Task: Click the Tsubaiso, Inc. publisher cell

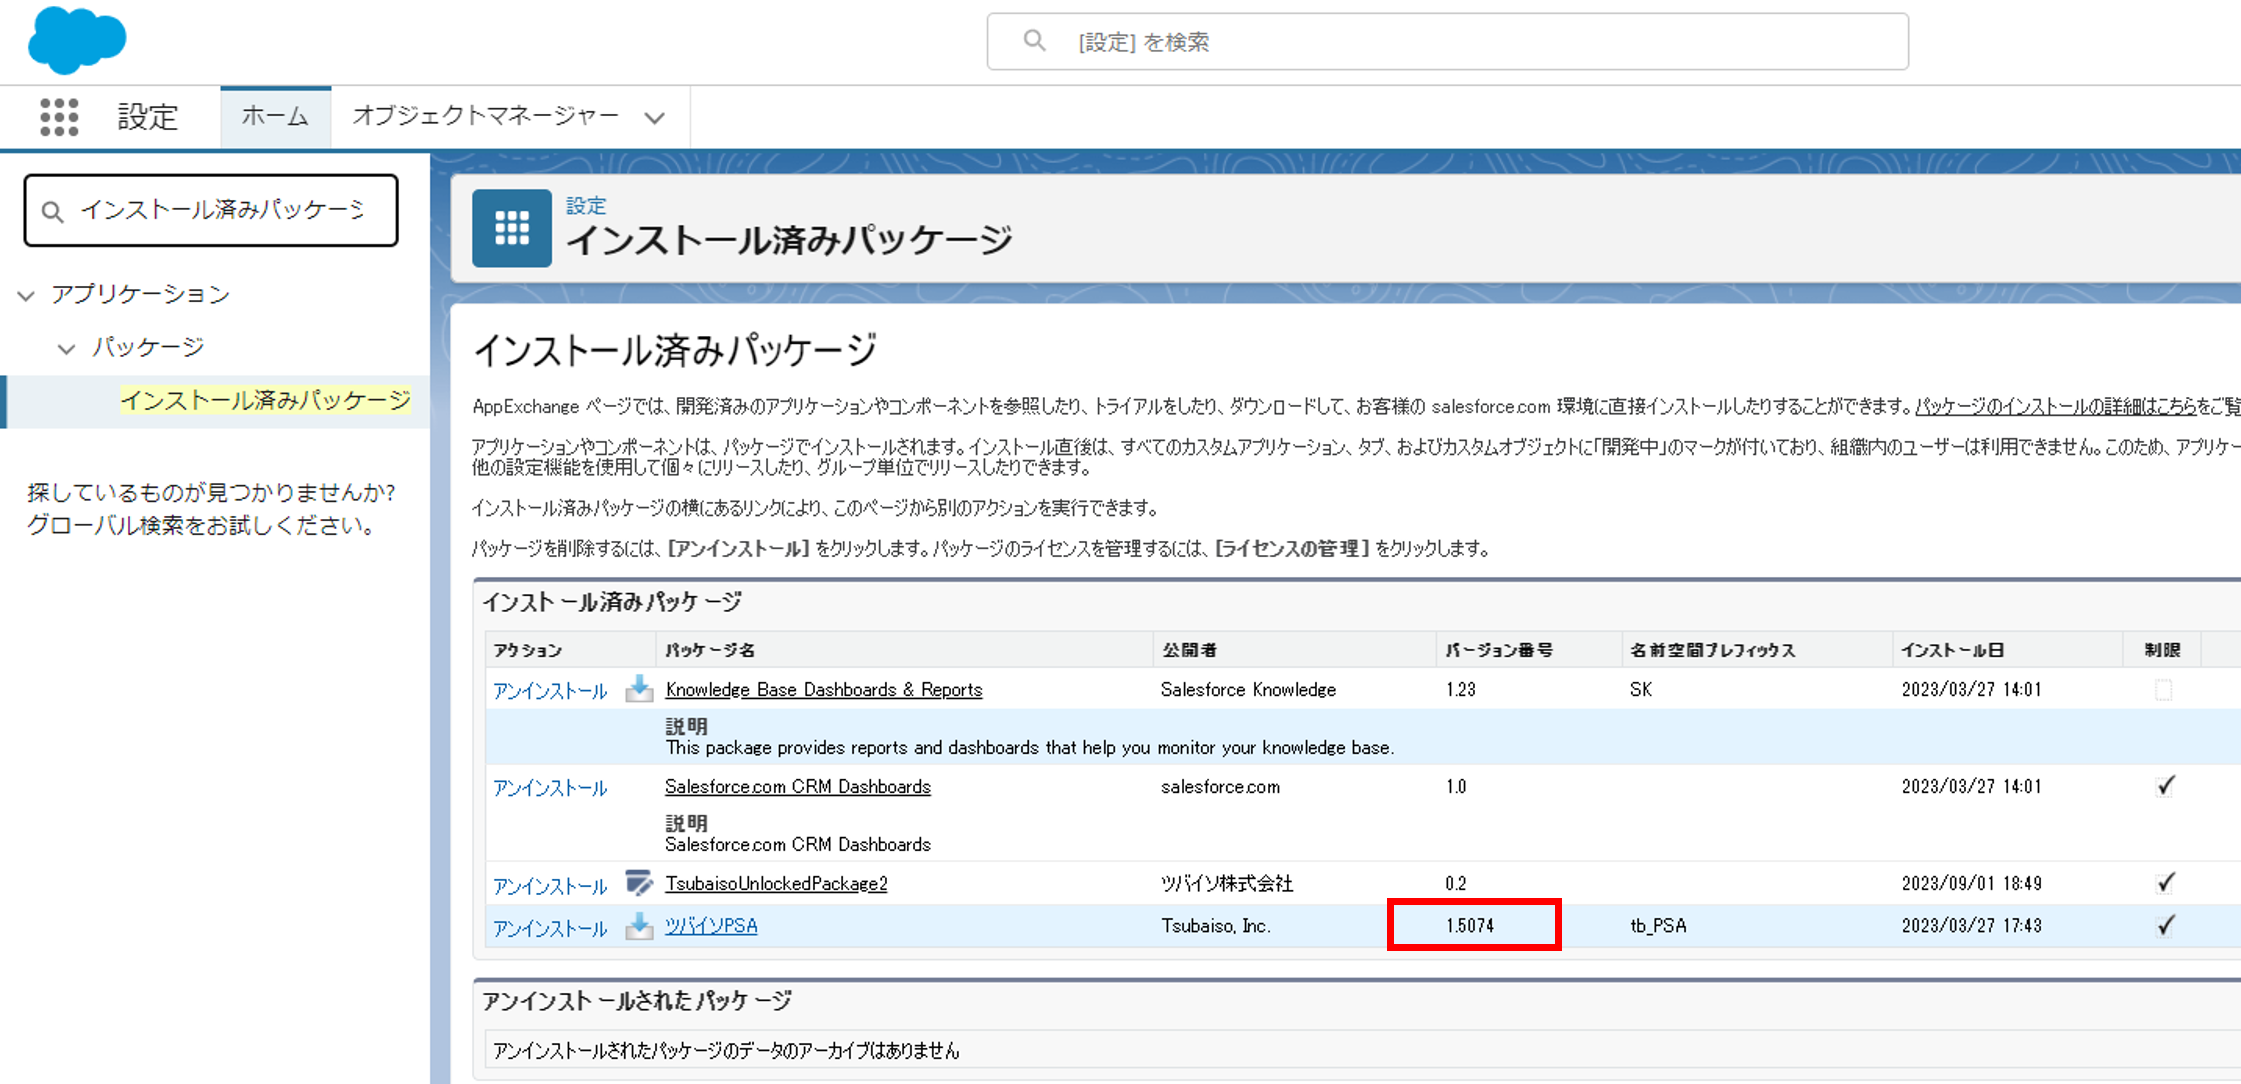Action: (x=1216, y=926)
